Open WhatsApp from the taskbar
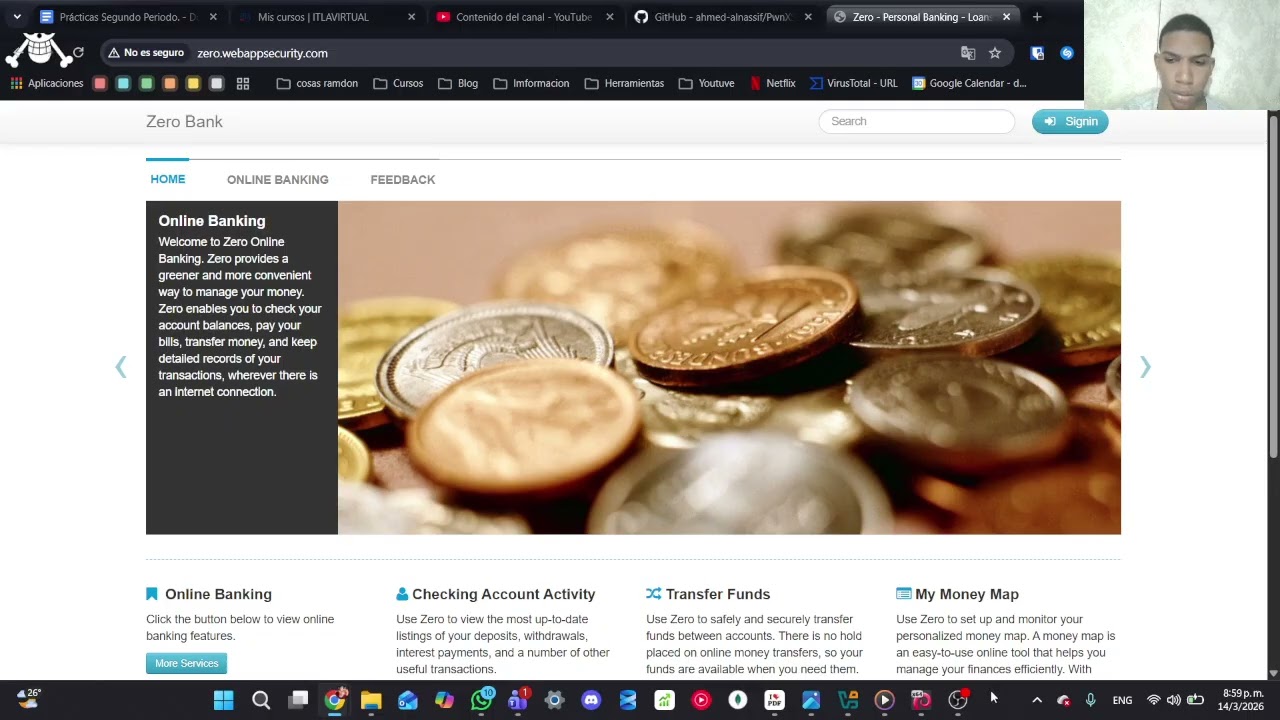Screen dimensions: 1280x720 tap(482, 700)
